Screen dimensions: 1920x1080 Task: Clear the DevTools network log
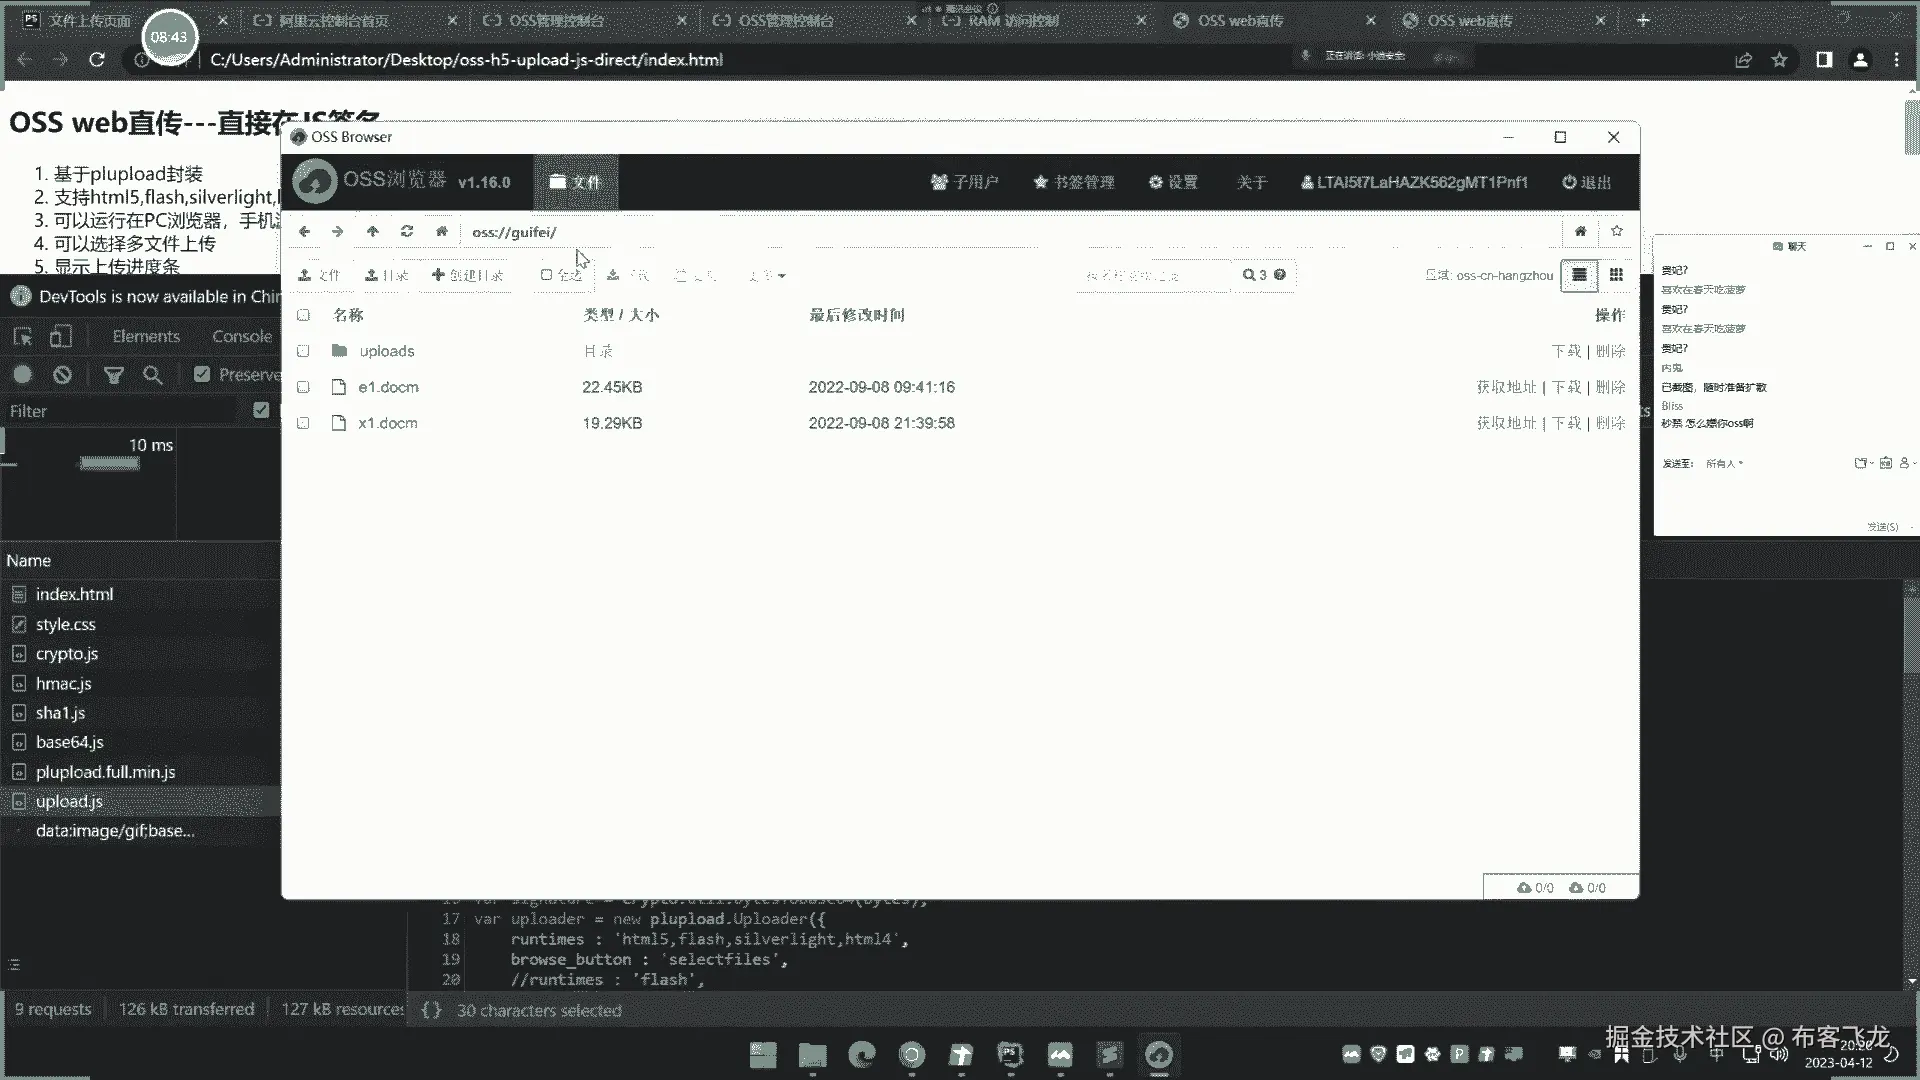point(62,374)
